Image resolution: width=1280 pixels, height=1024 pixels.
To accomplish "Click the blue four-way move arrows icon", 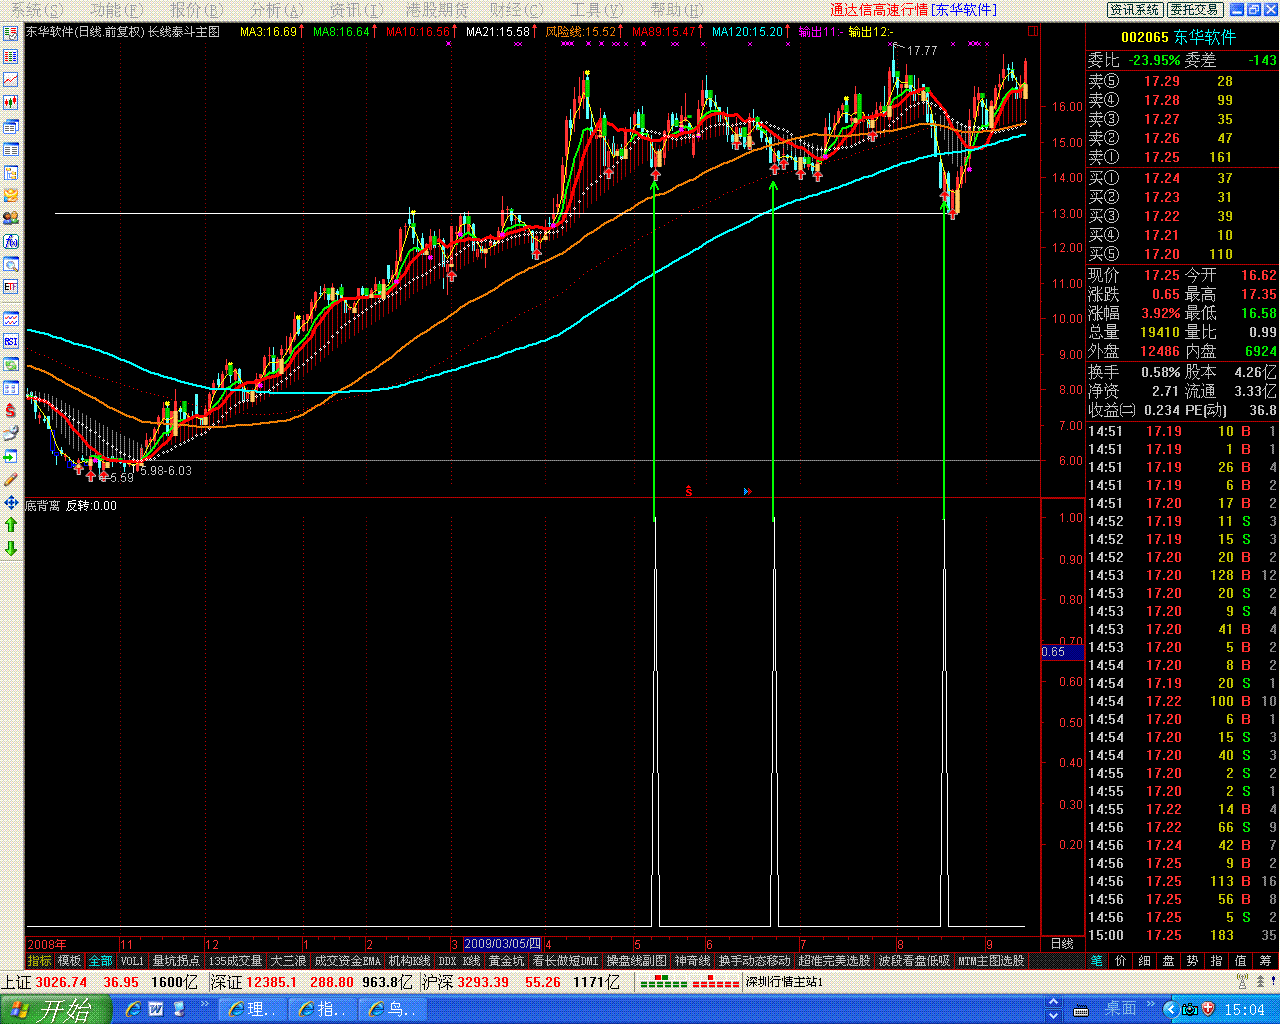I will [x=11, y=502].
